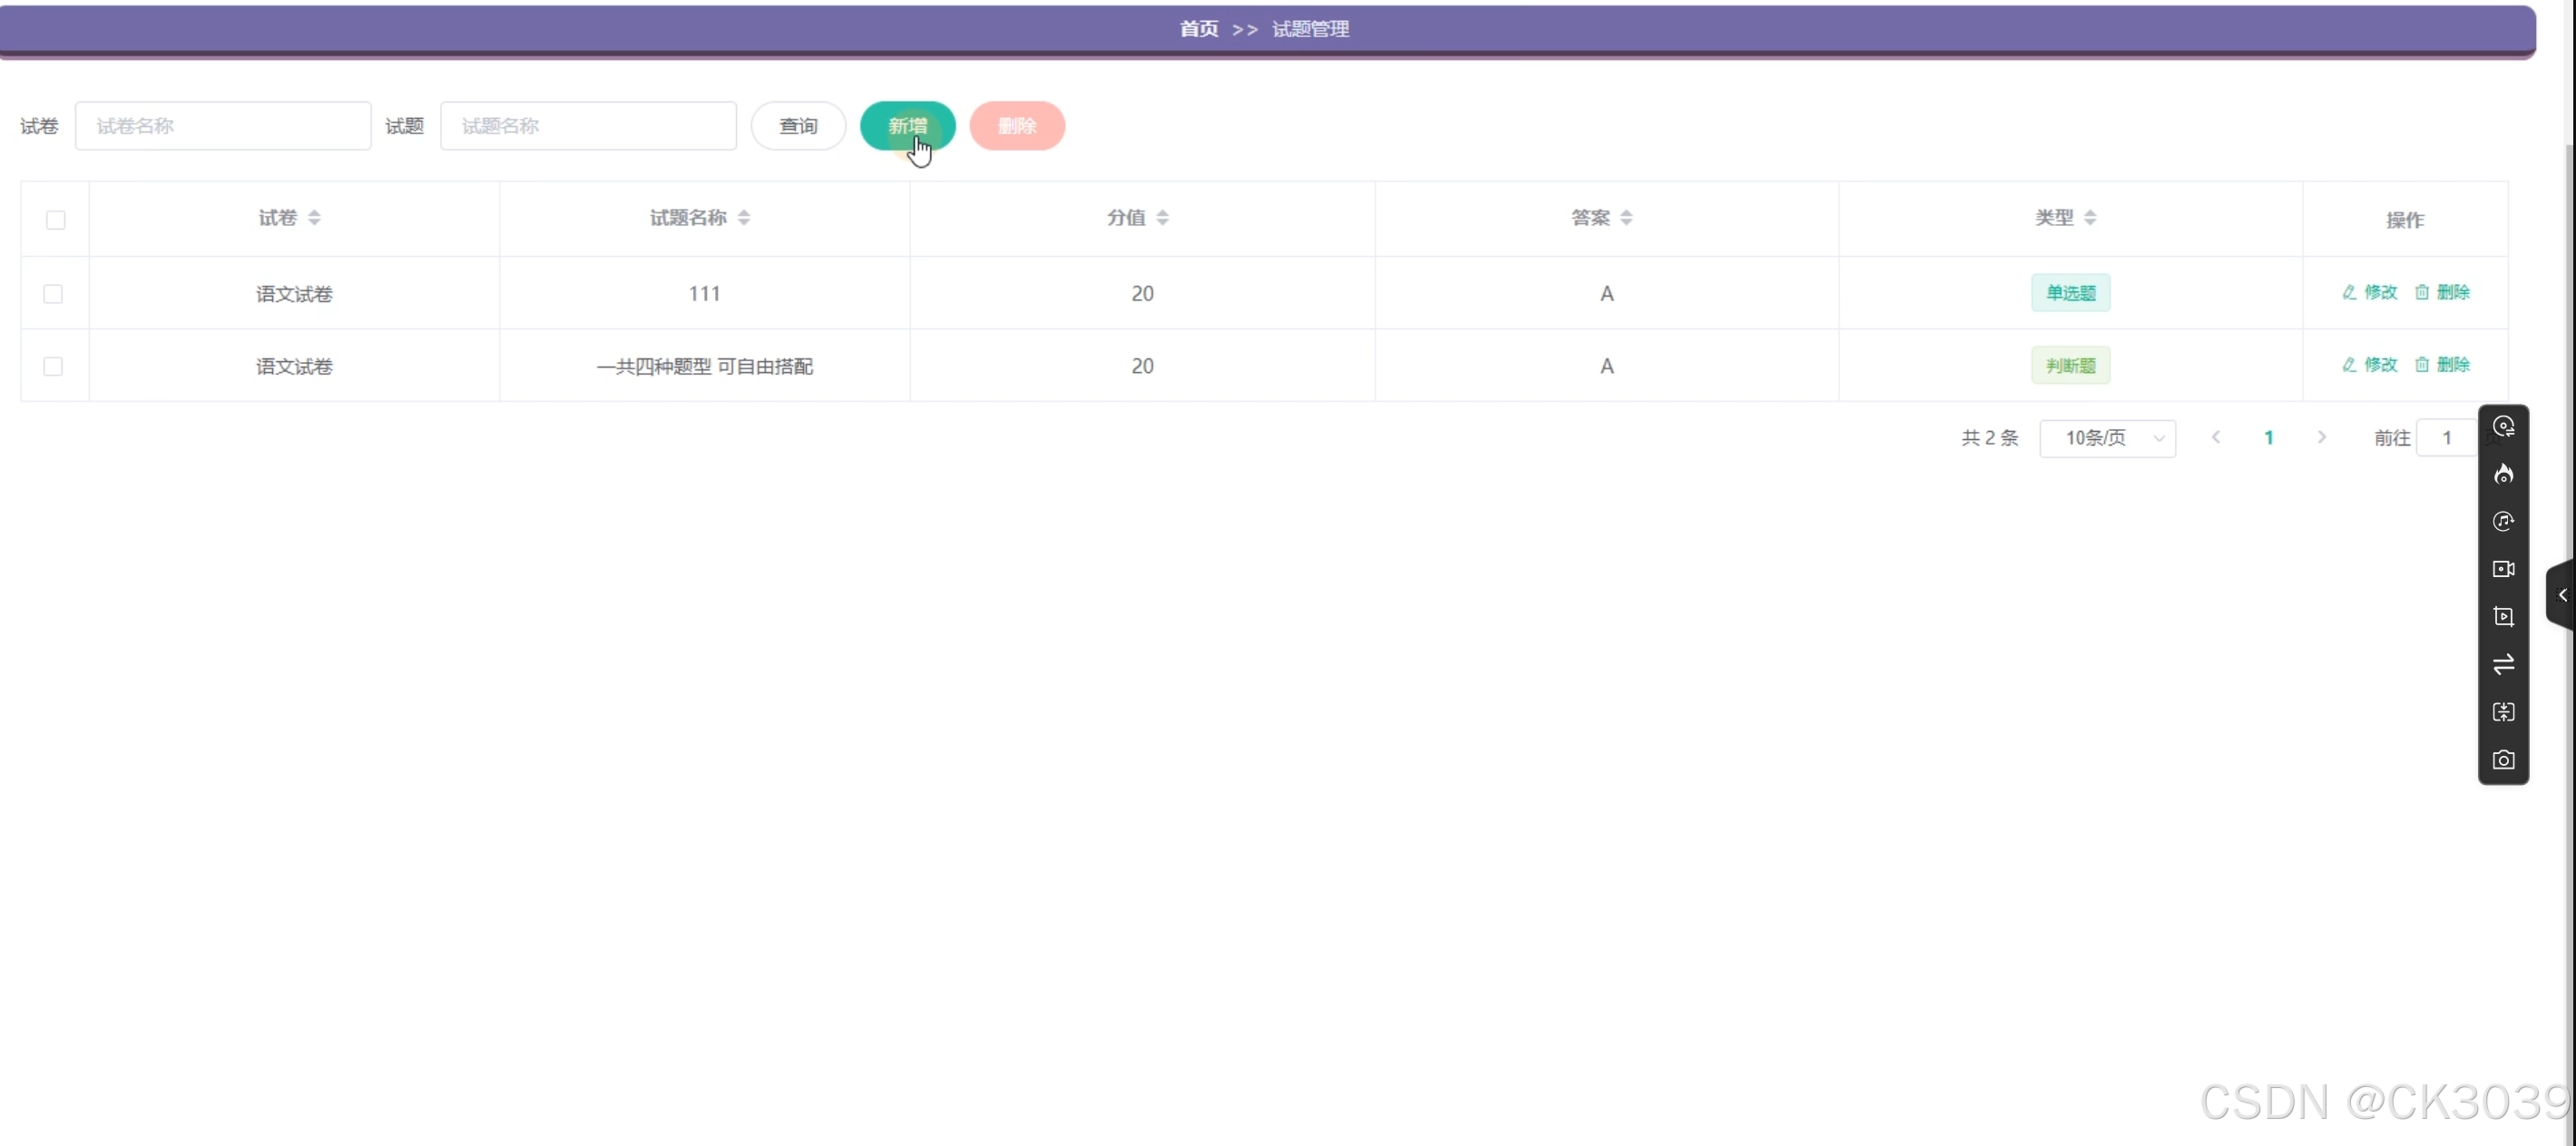Image resolution: width=2576 pixels, height=1146 pixels.
Task: Click the video camera record icon
Action: tap(2503, 569)
